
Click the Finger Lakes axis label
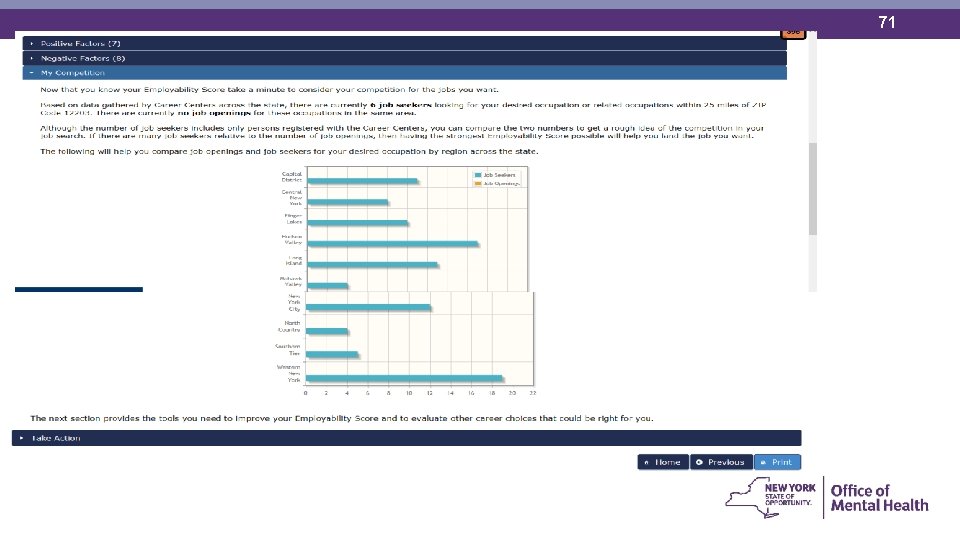pyautogui.click(x=293, y=219)
